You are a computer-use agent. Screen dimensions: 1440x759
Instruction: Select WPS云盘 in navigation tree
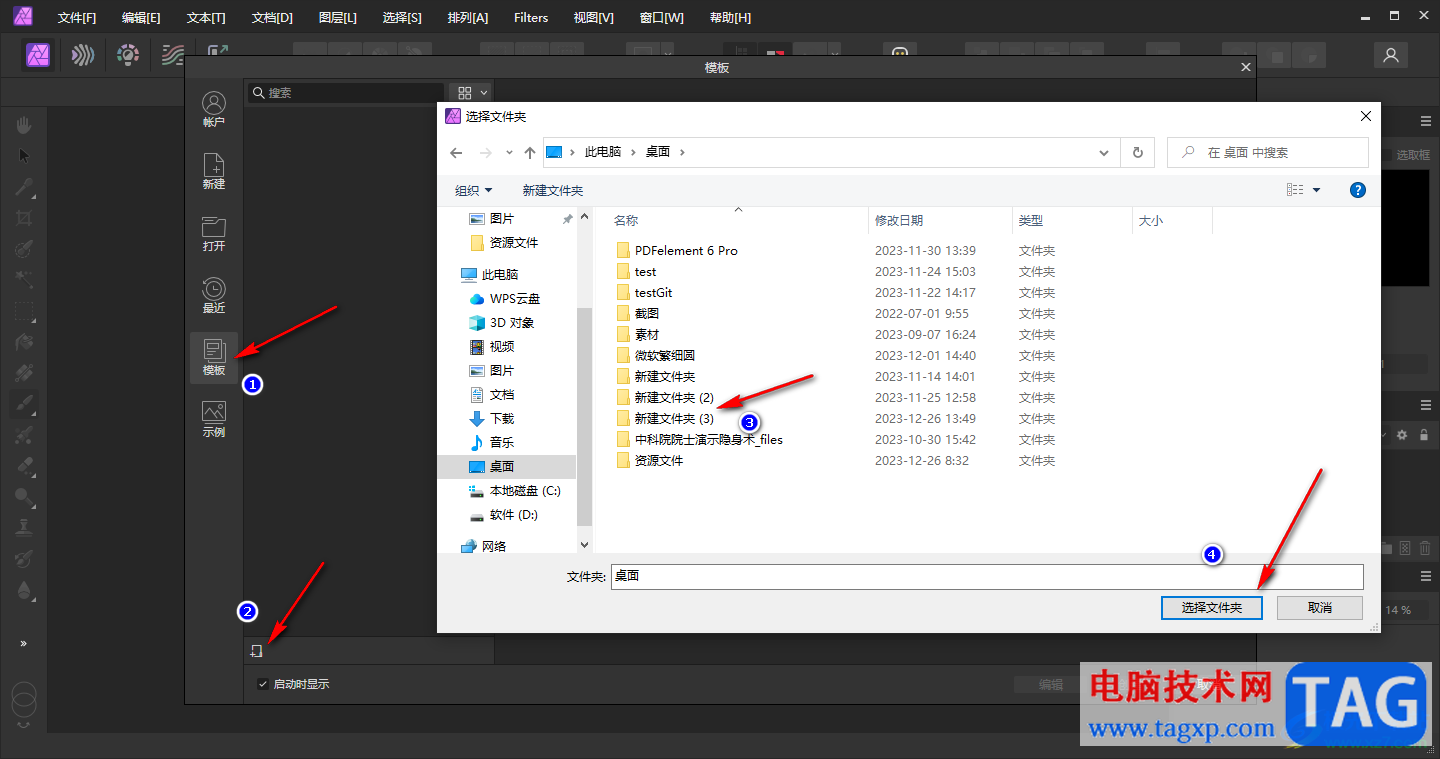504,299
